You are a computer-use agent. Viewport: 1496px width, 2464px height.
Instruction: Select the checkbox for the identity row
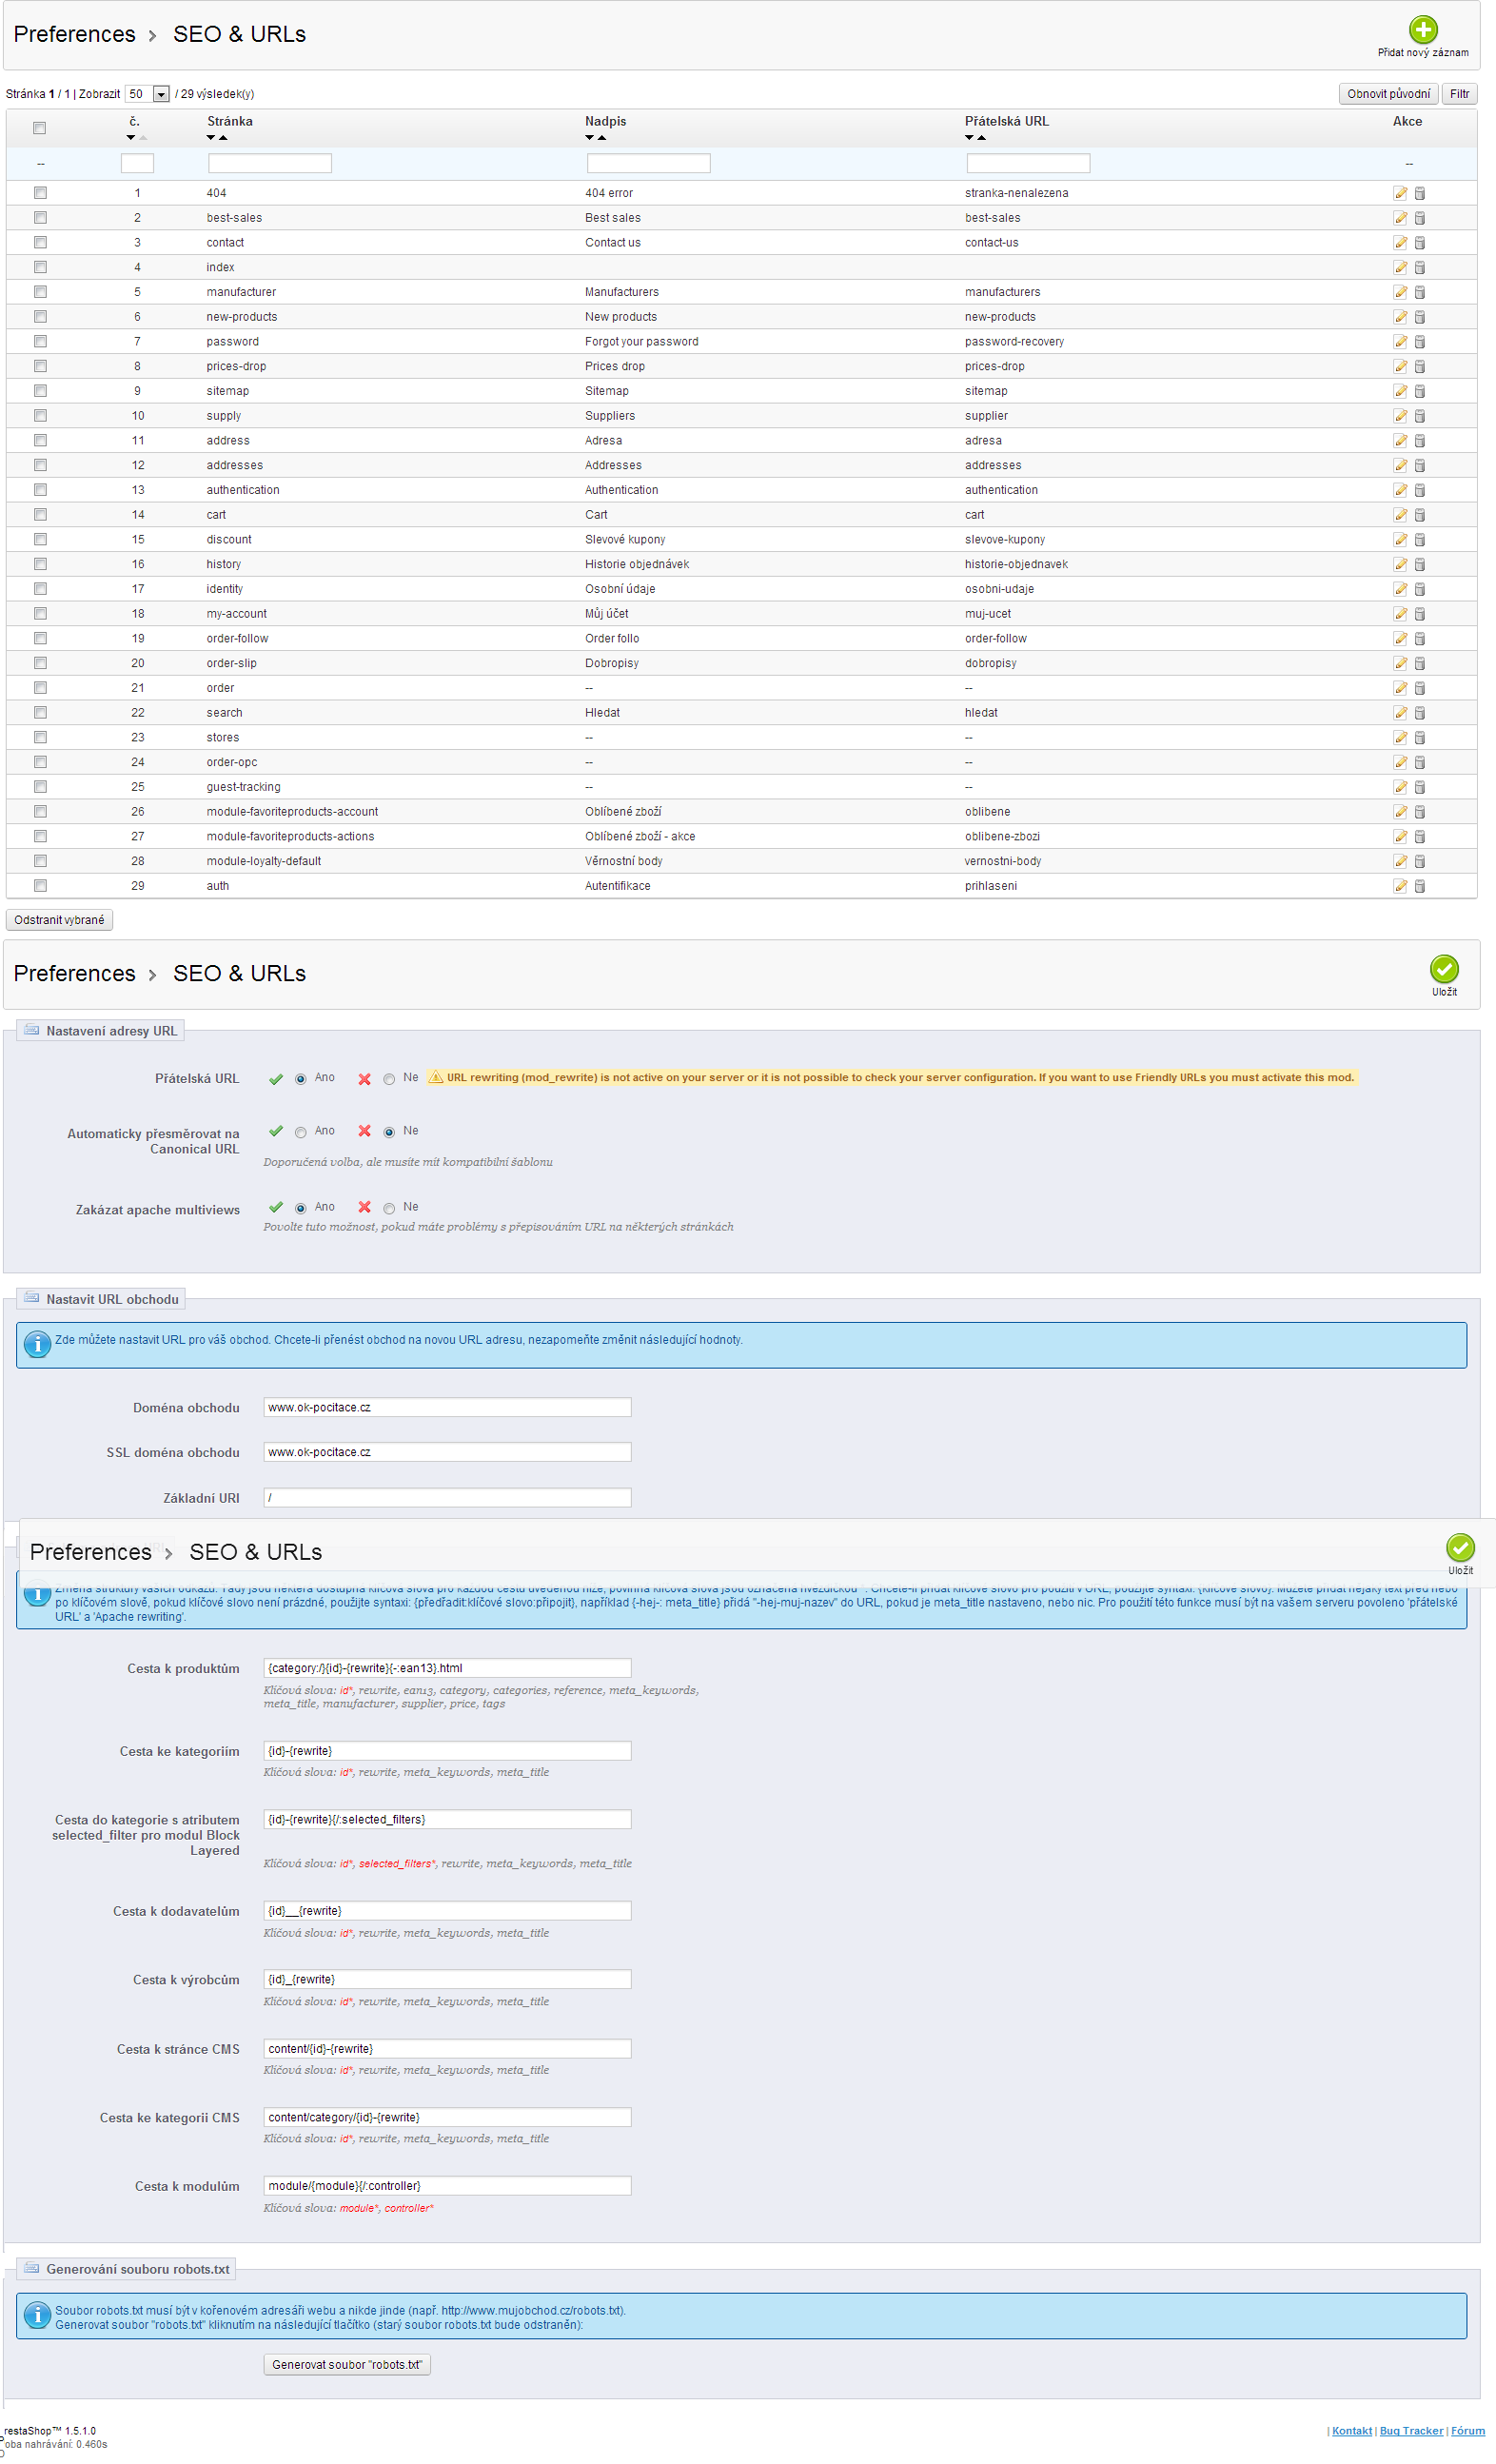point(40,589)
